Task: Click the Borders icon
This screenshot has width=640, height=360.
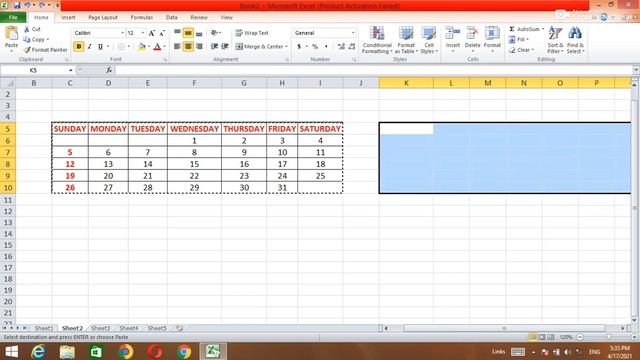Action: (121, 47)
